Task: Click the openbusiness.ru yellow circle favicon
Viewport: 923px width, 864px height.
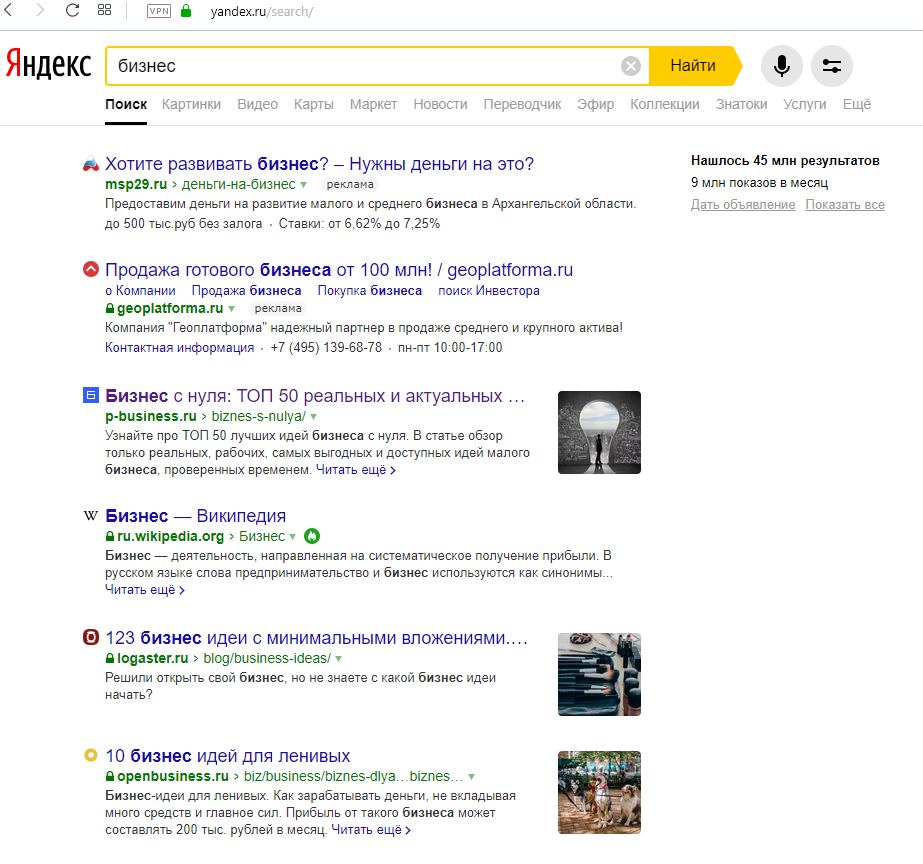Action: [x=91, y=755]
